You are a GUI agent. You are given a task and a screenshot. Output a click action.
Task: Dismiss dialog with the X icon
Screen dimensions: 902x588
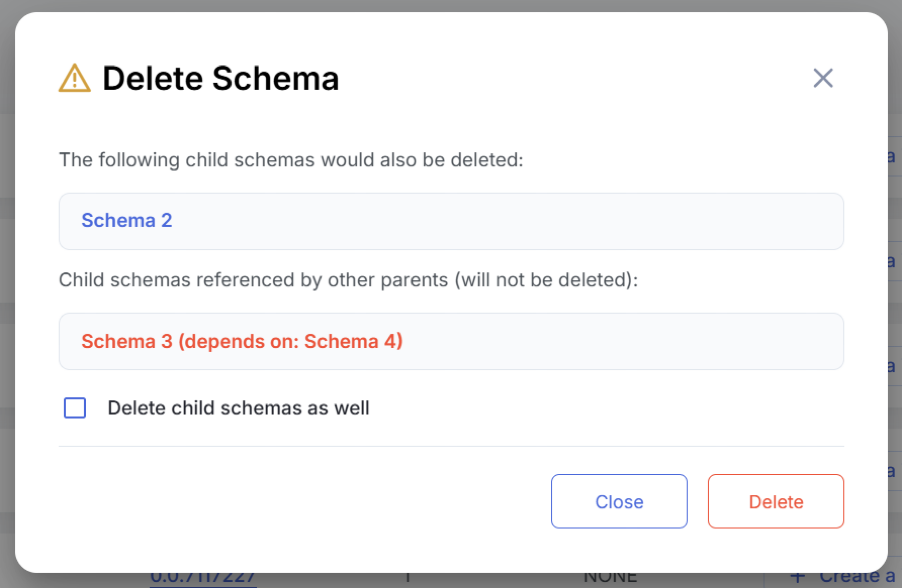(823, 78)
